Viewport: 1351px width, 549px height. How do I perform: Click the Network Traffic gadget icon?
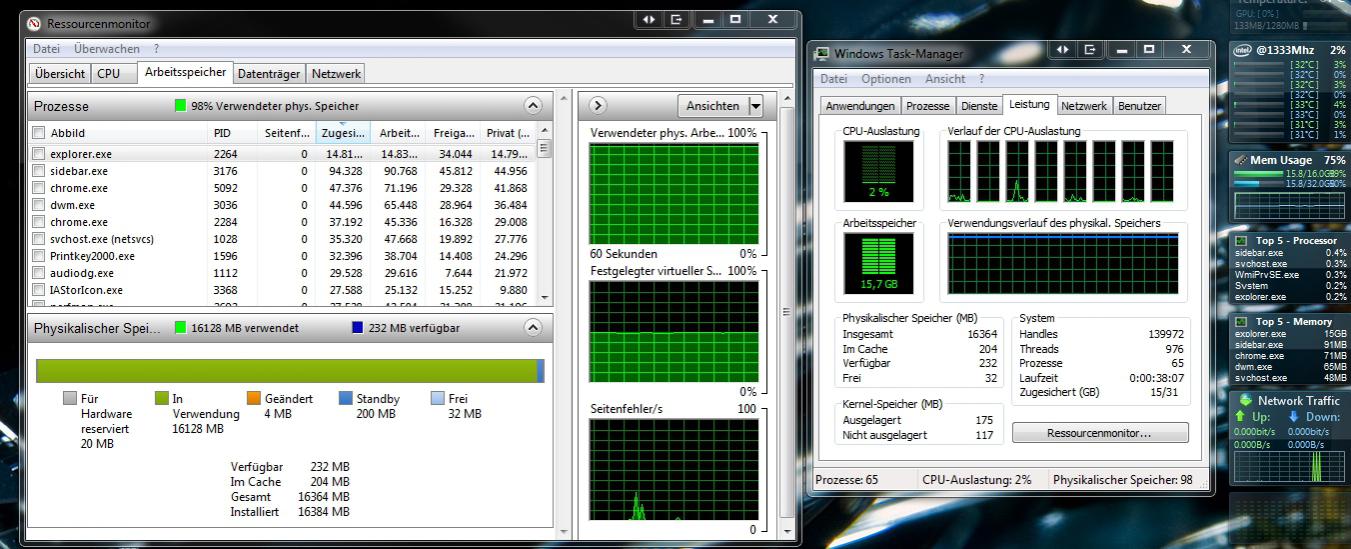tap(1244, 400)
